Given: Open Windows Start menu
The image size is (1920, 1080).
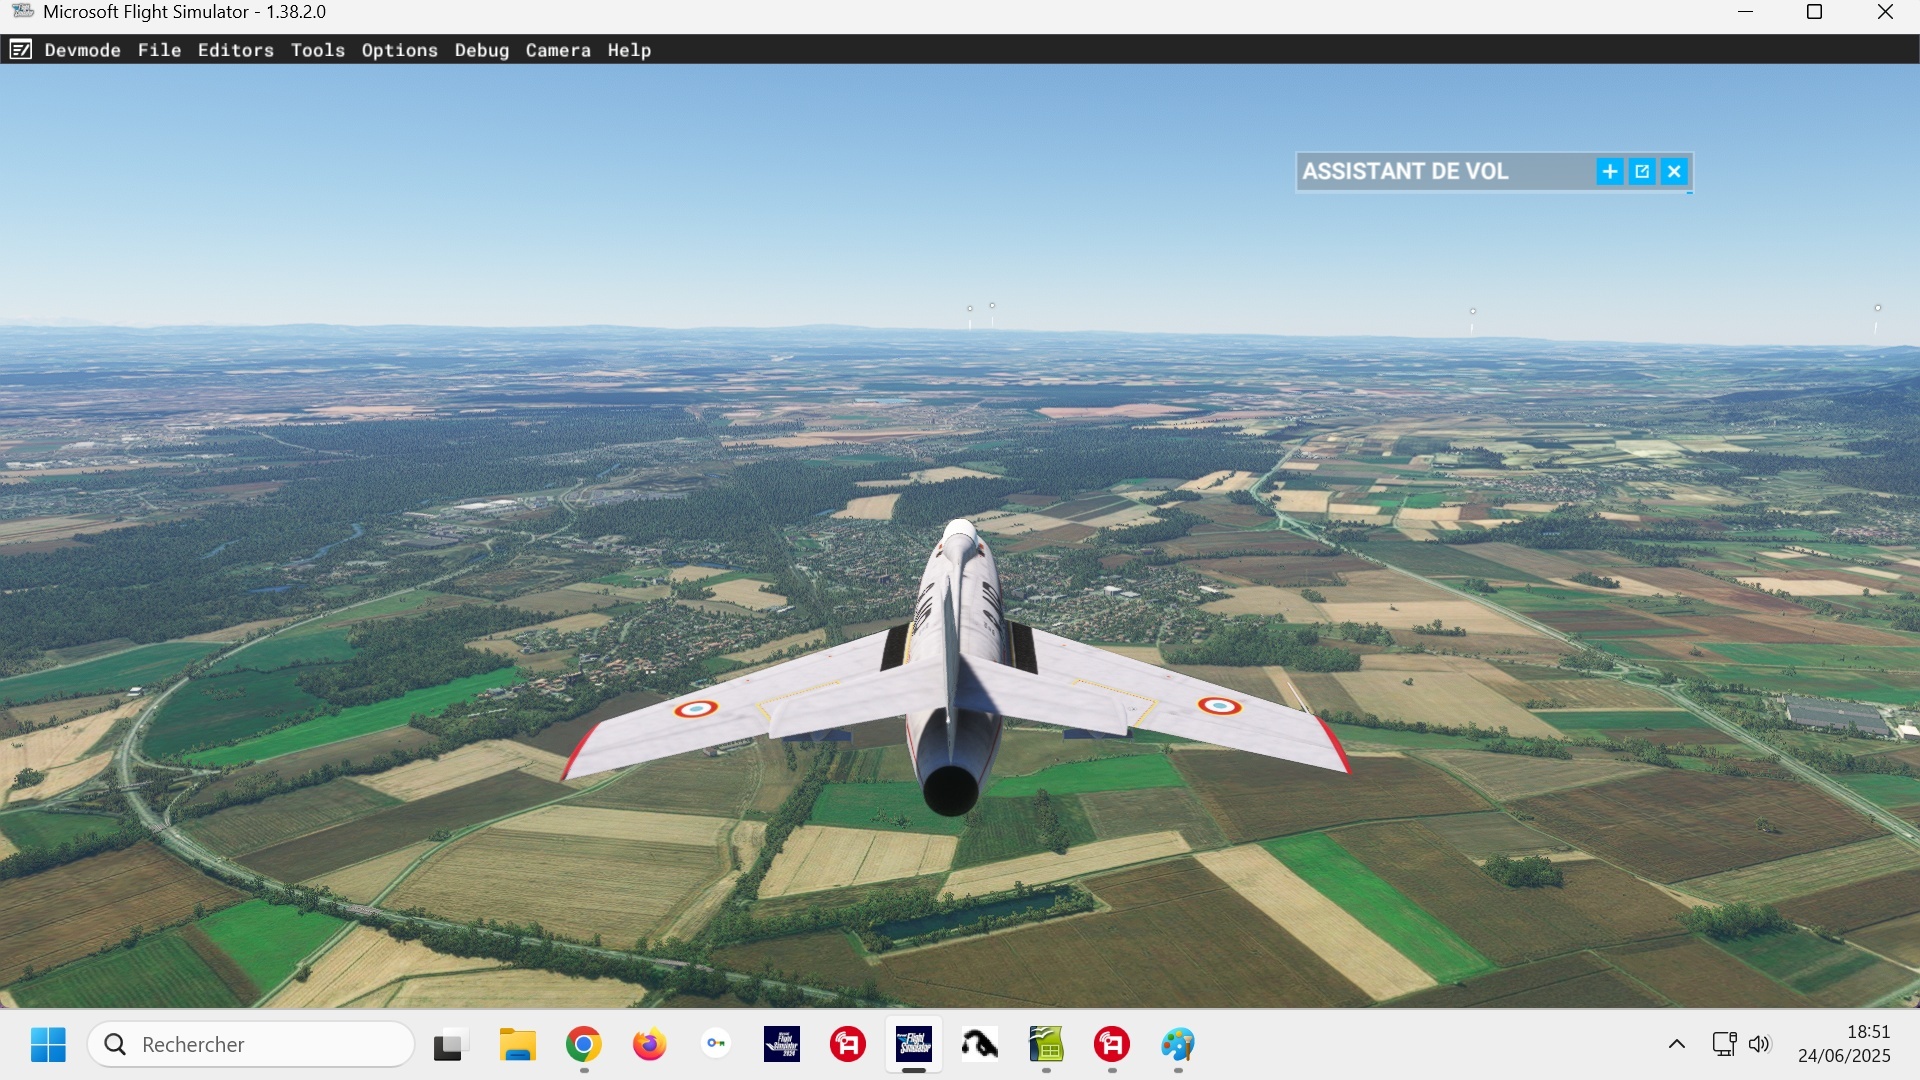Looking at the screenshot, I should (x=48, y=1044).
